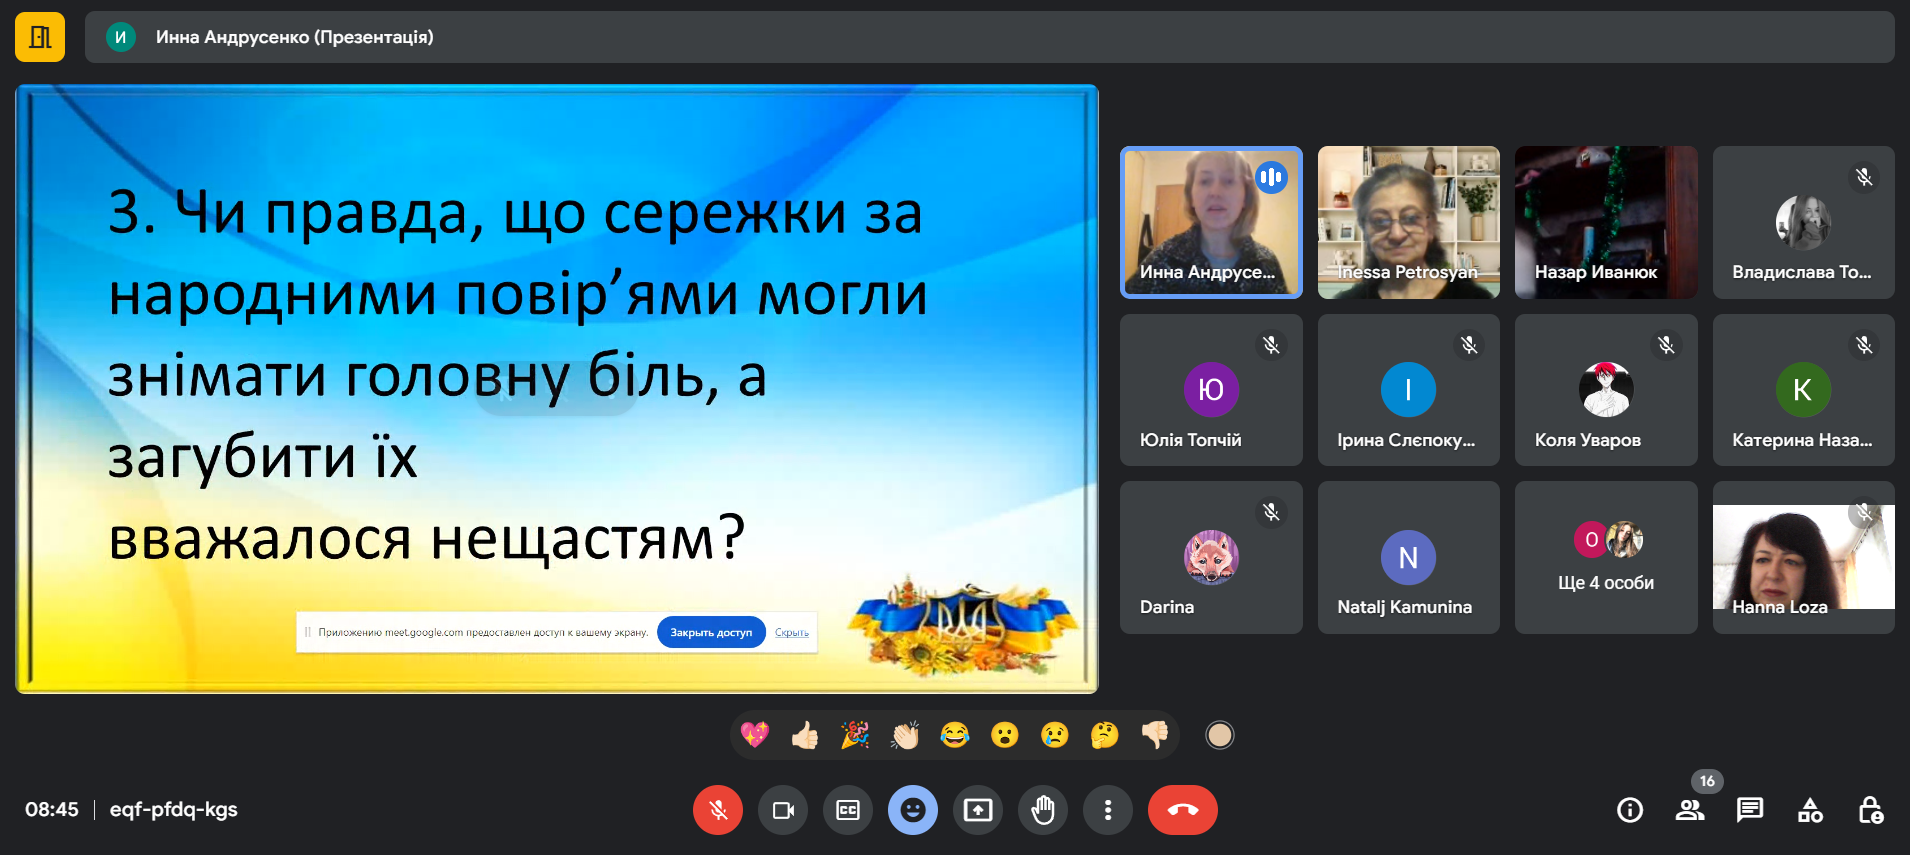Click the 'Закрыть доступ' button
Viewport: 1910px width, 855px height.
pyautogui.click(x=711, y=632)
